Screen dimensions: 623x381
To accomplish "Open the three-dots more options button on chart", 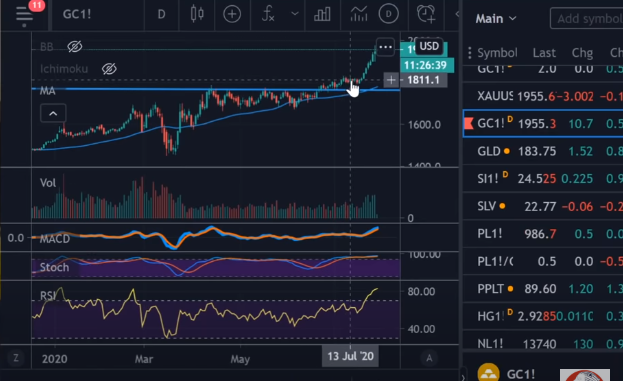I will (x=385, y=47).
